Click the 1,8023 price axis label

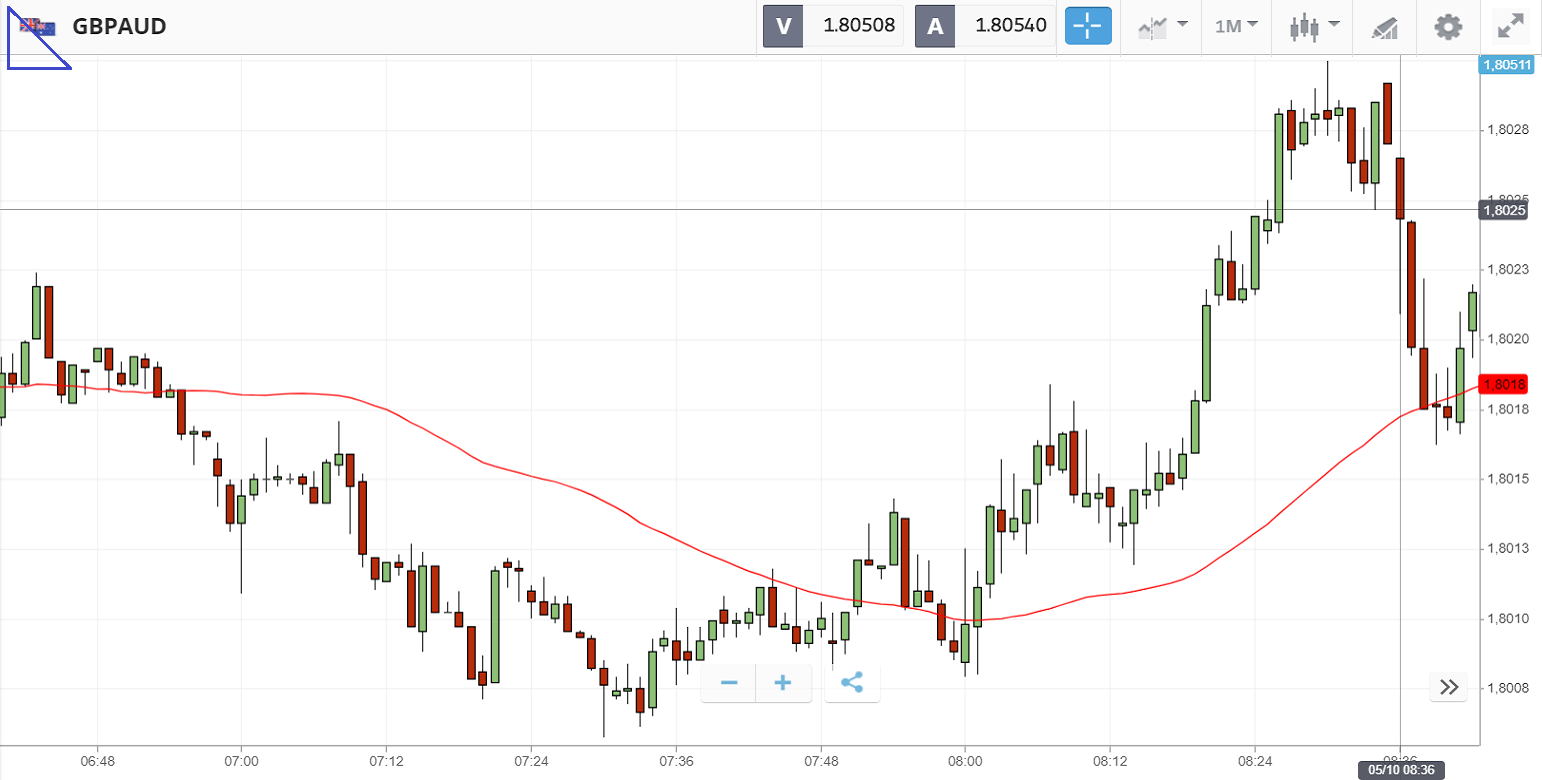point(1506,269)
